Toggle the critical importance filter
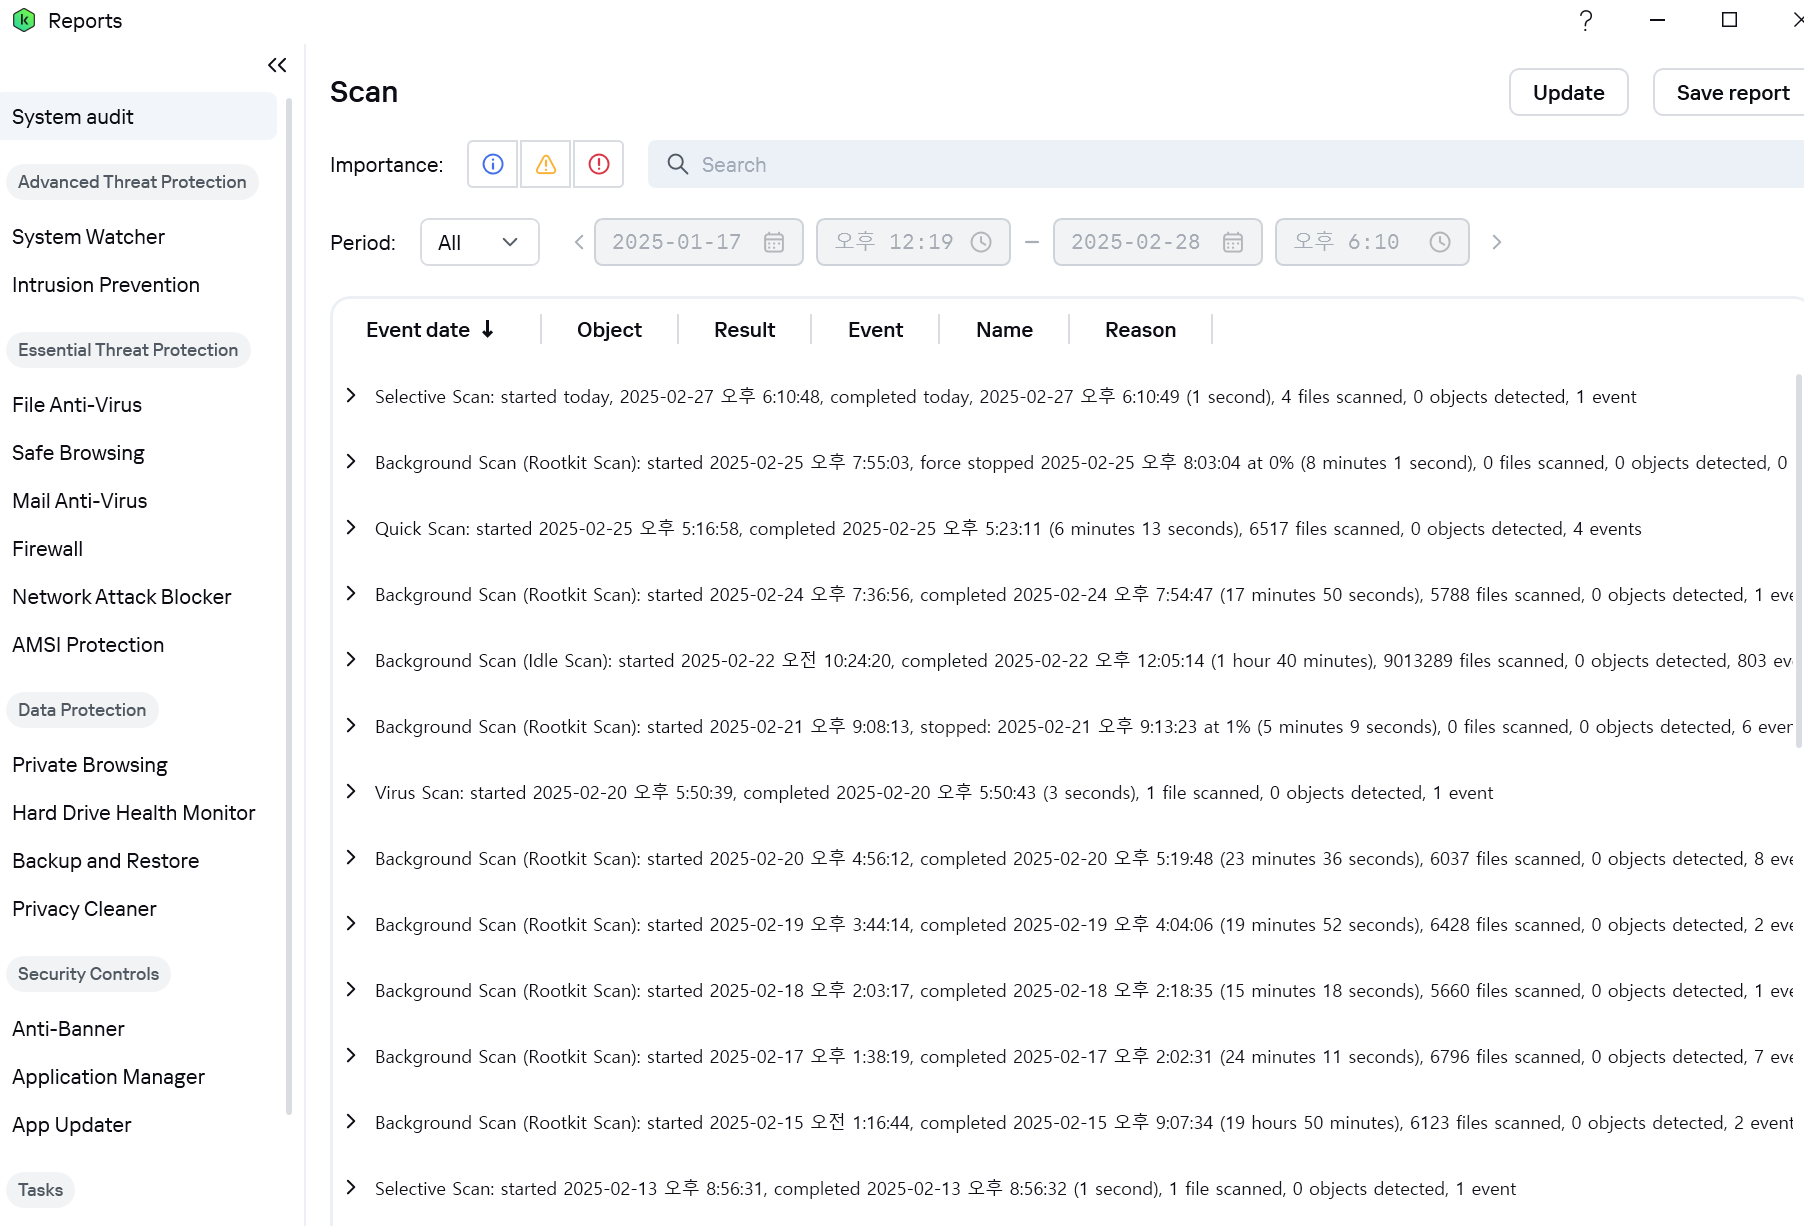Screen dimensions: 1804x1226 598,164
